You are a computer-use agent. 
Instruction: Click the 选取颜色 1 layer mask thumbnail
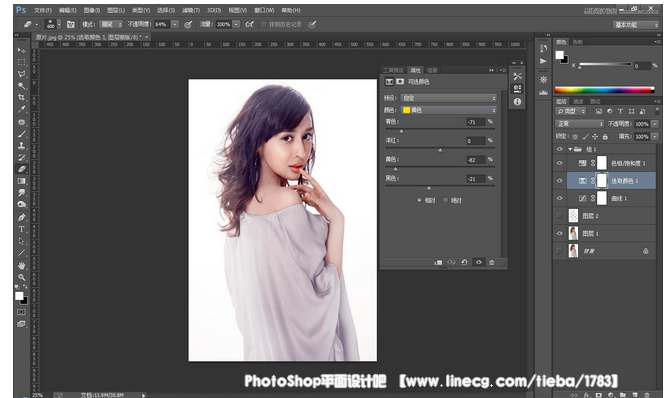(601, 181)
